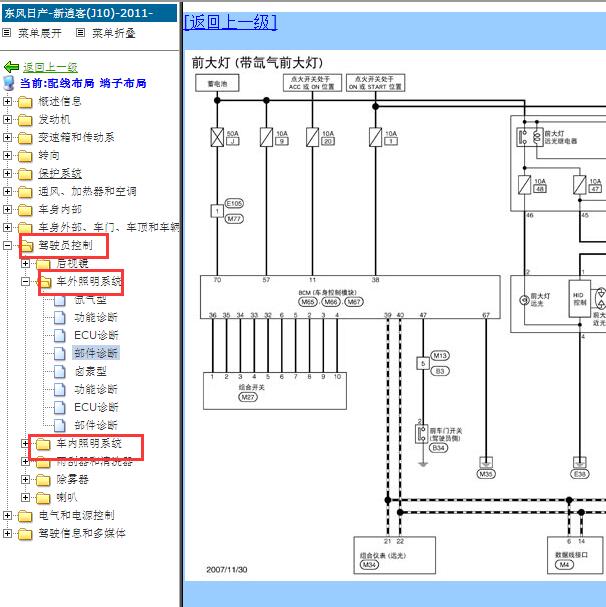Expand the 后视镜 node

(x=25, y=264)
